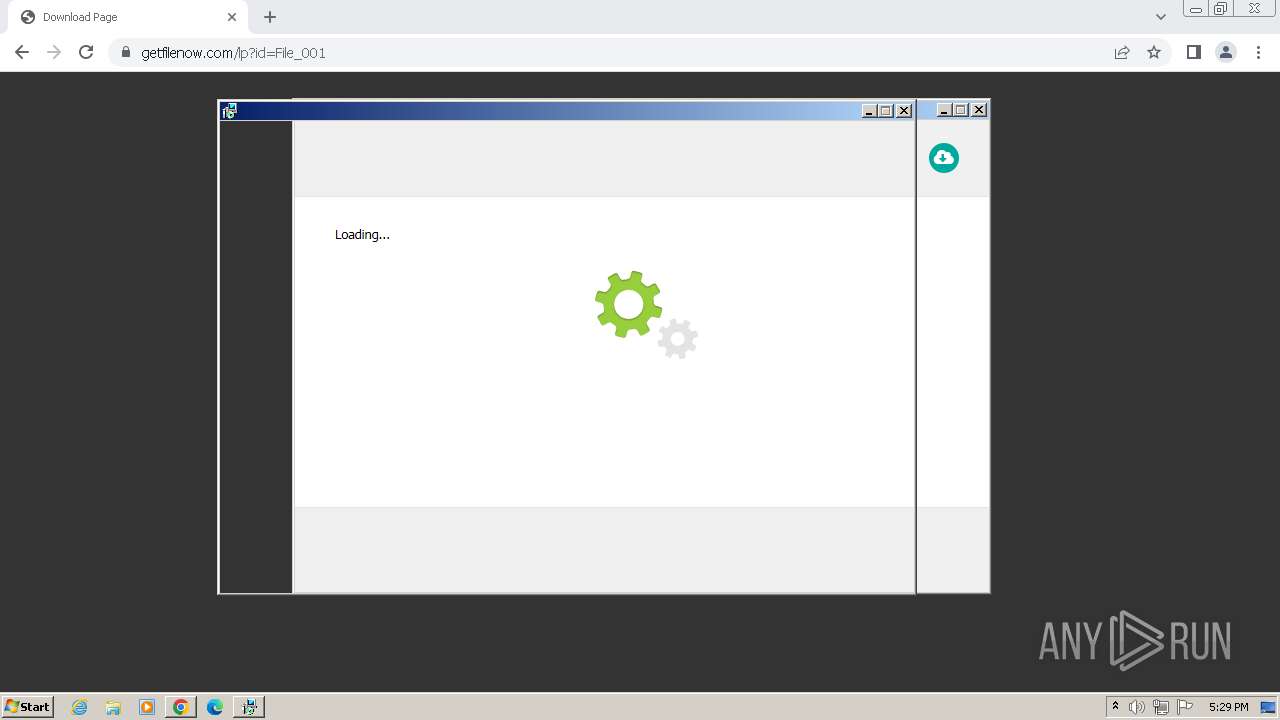Click the browser forward arrow

[54, 52]
